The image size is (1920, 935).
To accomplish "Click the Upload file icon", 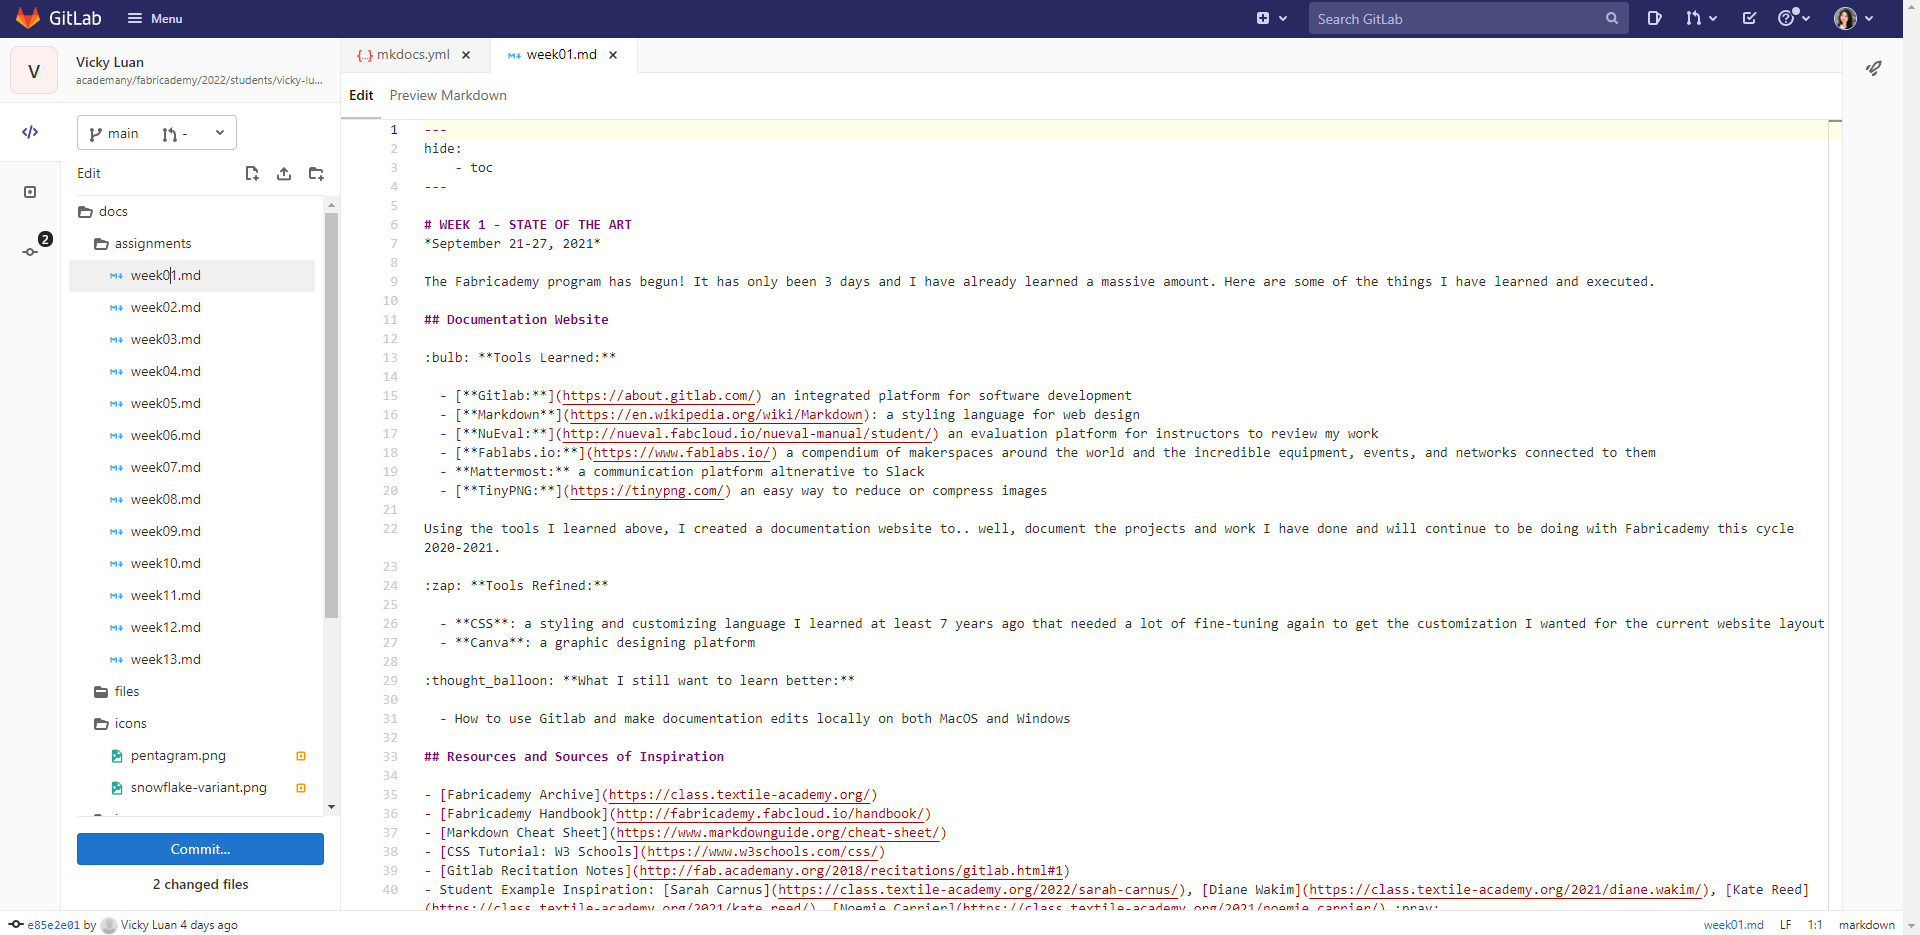I will pos(284,173).
